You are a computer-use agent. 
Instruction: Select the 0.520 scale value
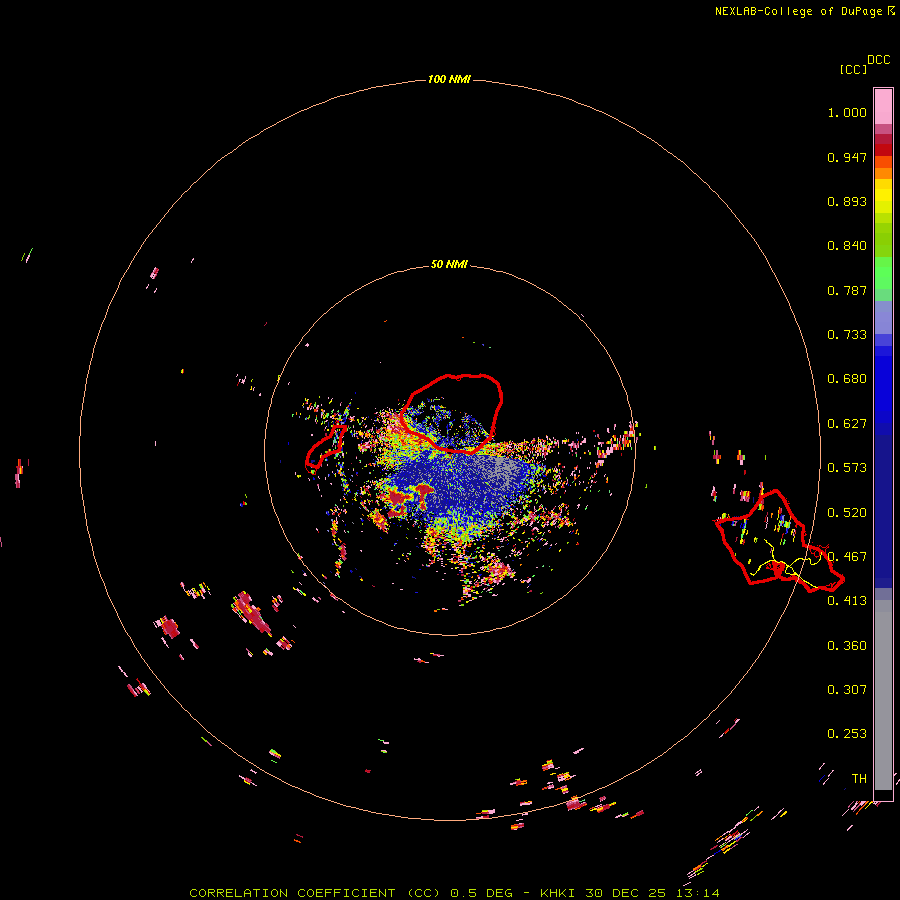[x=847, y=513]
